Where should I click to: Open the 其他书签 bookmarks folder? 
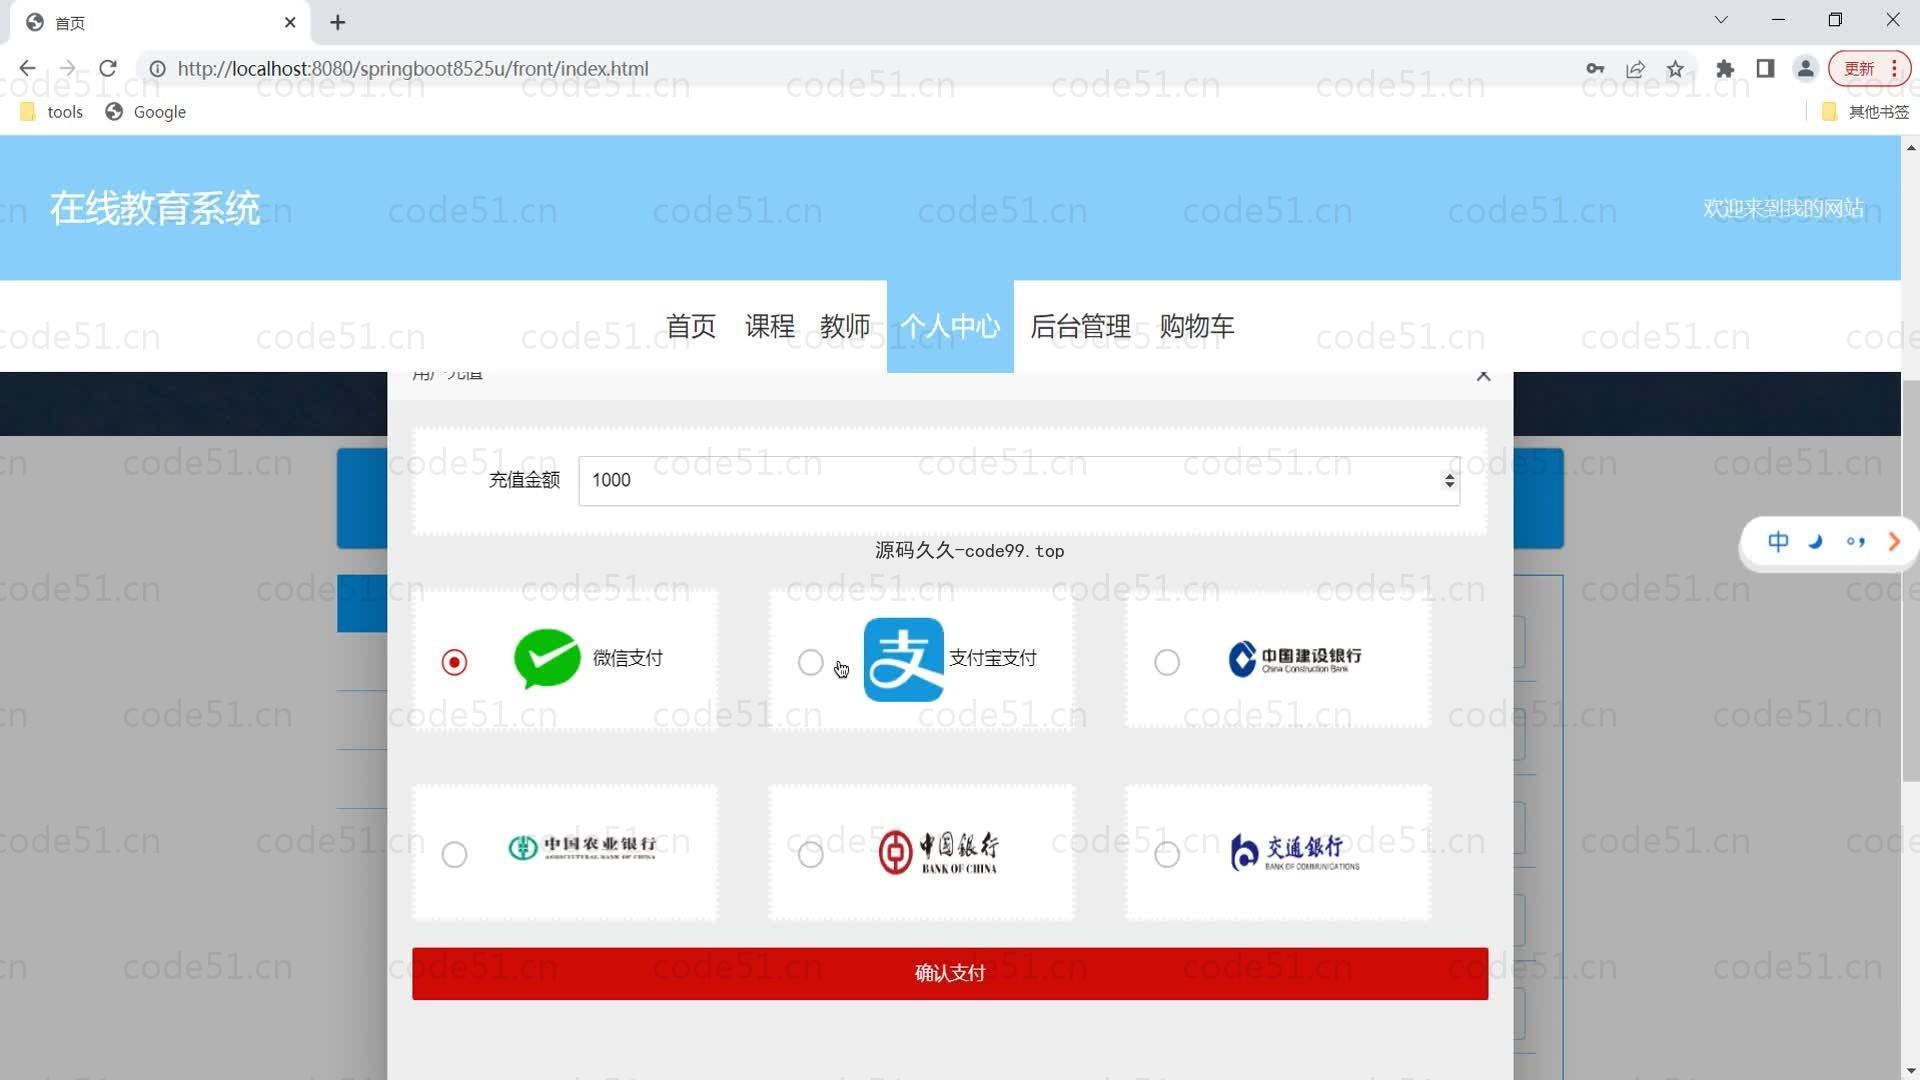(x=1866, y=112)
